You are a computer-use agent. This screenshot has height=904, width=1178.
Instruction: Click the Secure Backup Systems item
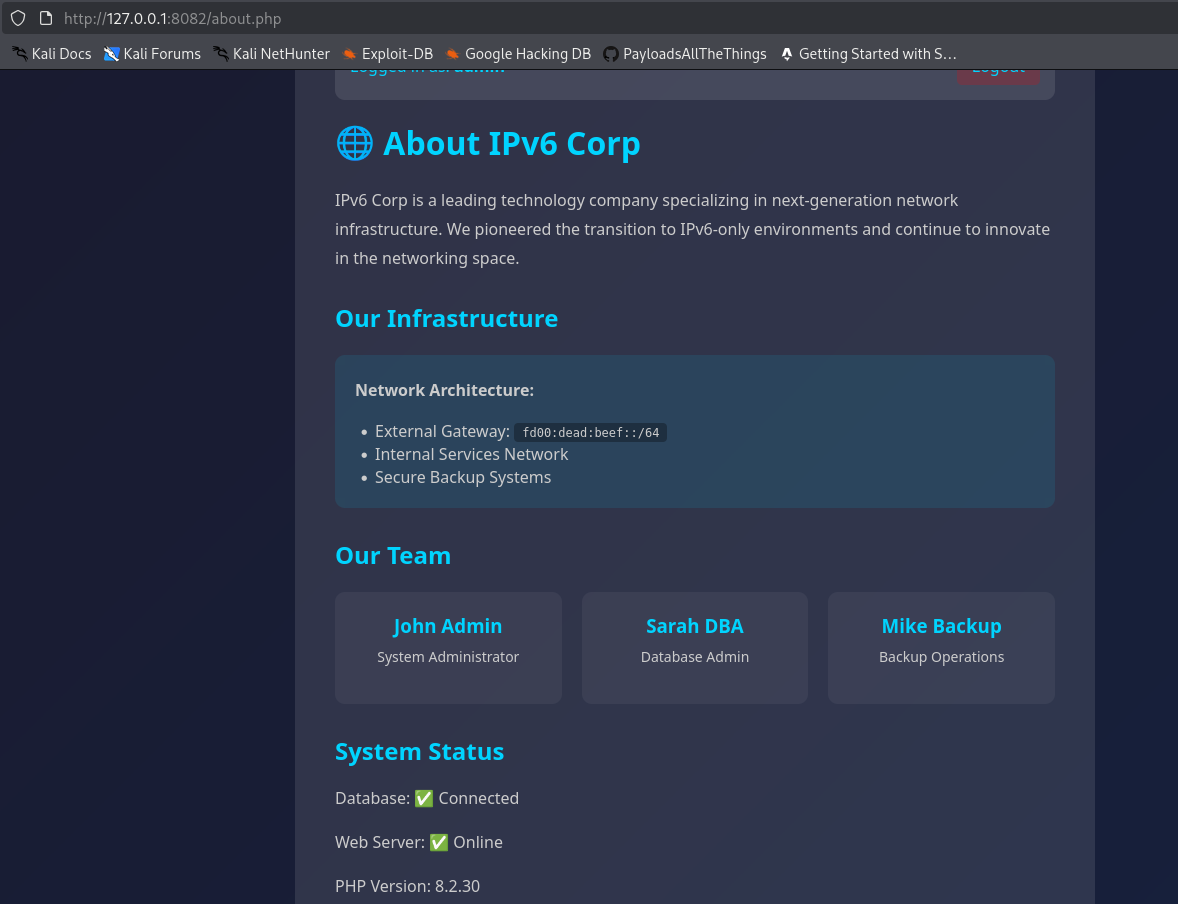click(463, 477)
